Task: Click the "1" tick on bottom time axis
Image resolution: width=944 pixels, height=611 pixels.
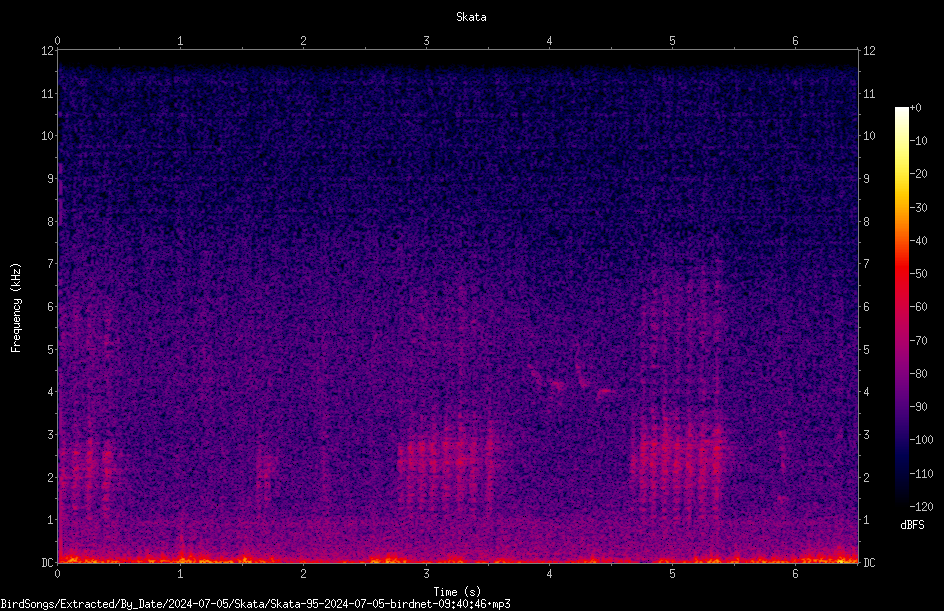Action: [180, 574]
